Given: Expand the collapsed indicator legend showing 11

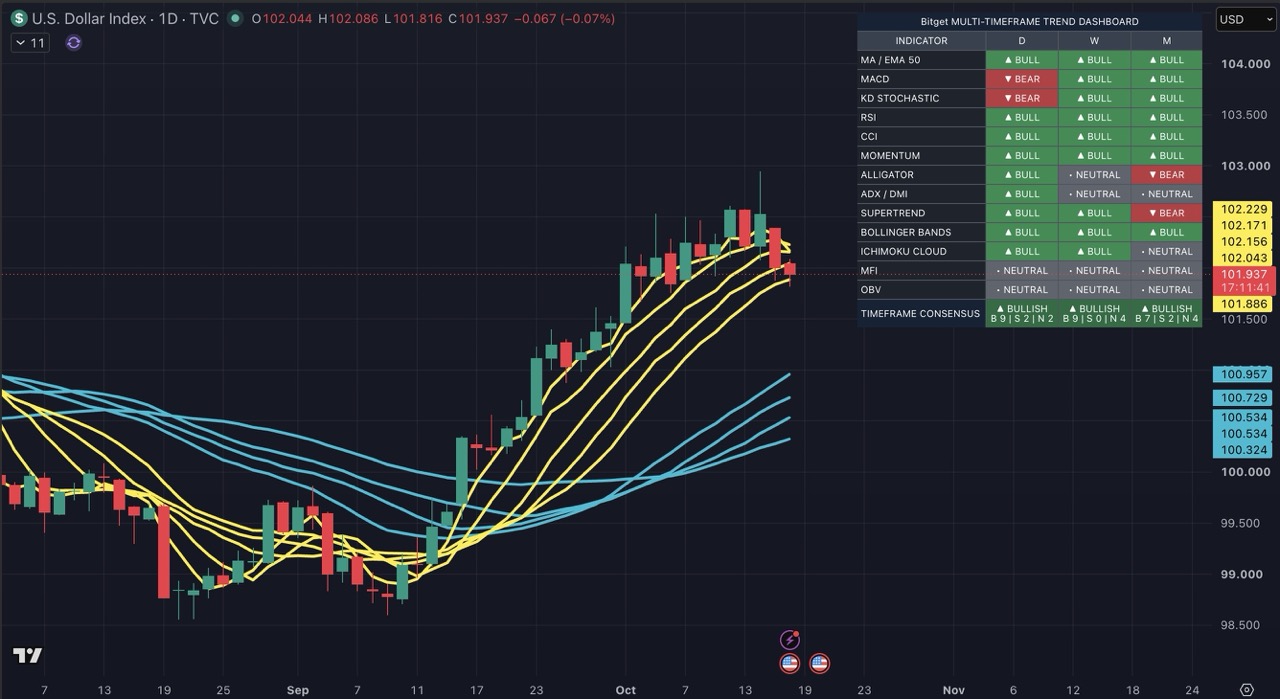Looking at the screenshot, I should (x=30, y=43).
